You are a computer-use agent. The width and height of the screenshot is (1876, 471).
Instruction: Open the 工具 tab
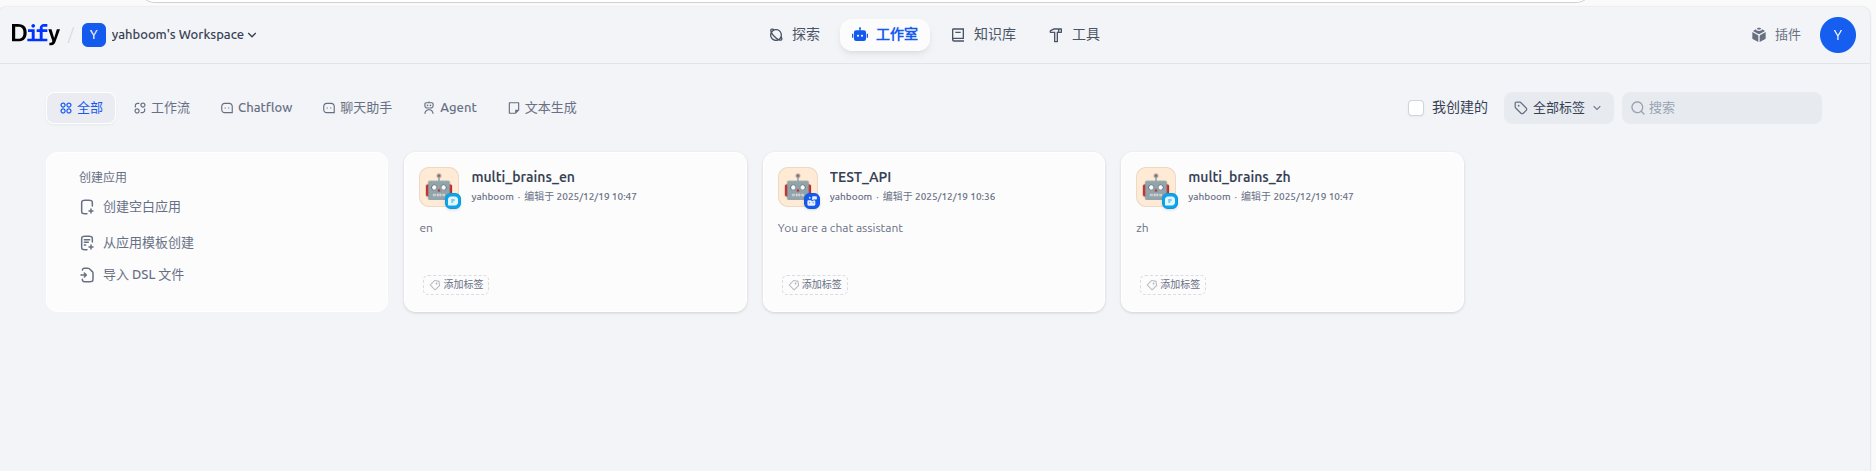[1074, 35]
